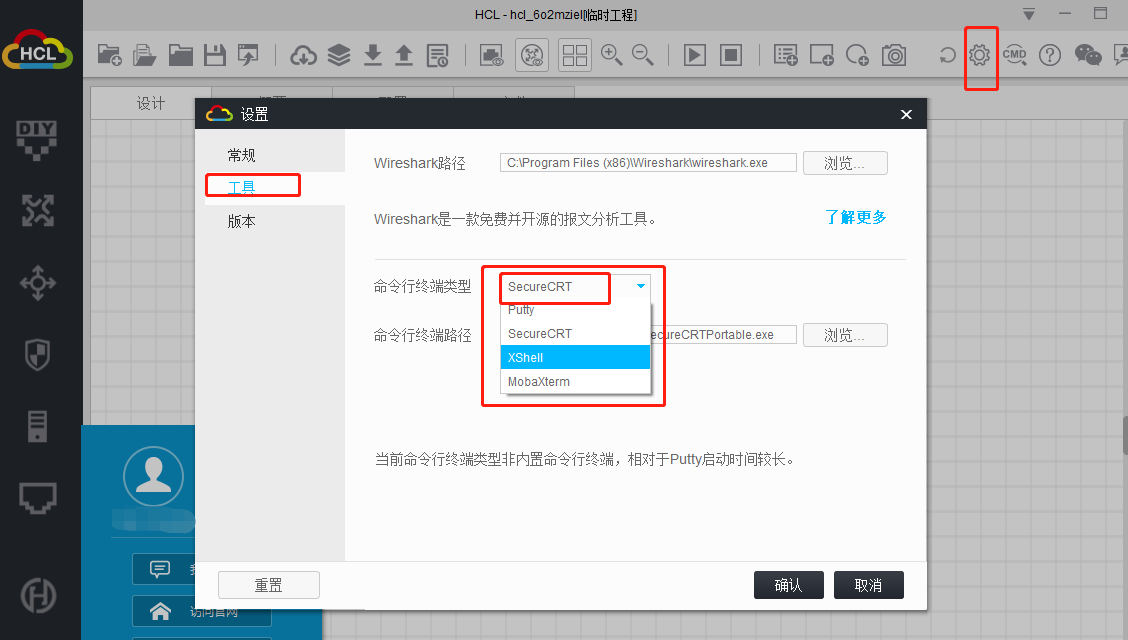The image size is (1128, 640).
Task: Cancel the dialog with 取消 button
Action: [868, 585]
